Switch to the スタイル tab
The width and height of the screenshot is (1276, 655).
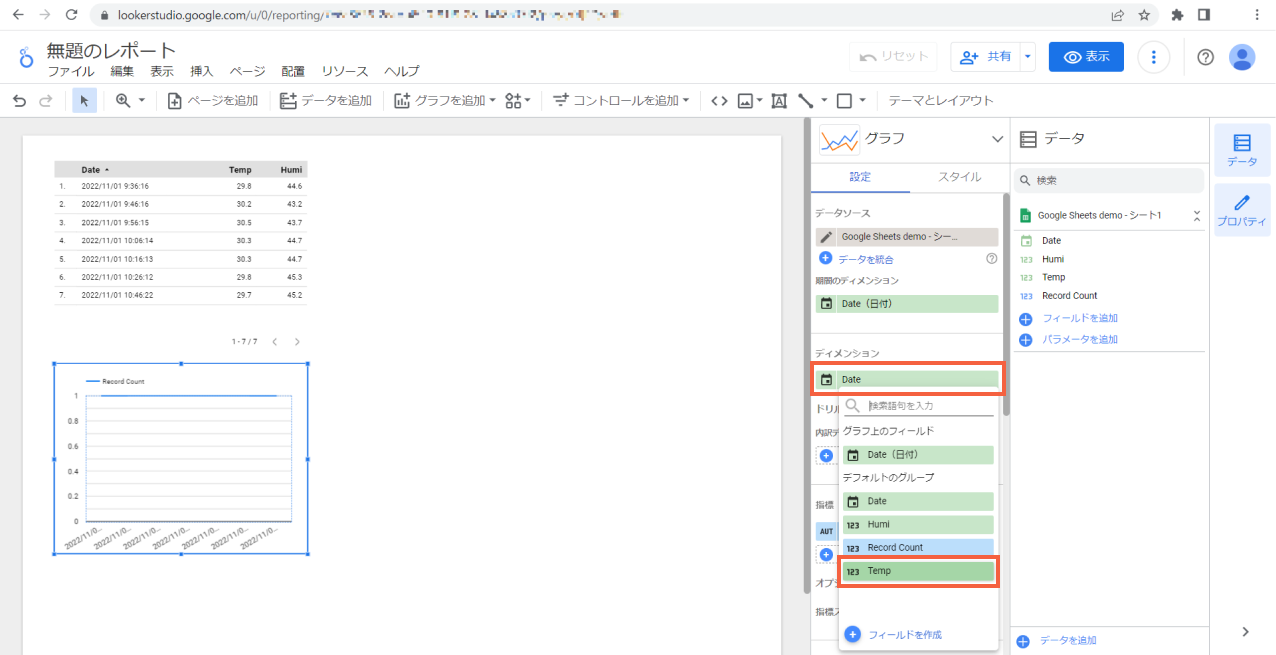(959, 176)
